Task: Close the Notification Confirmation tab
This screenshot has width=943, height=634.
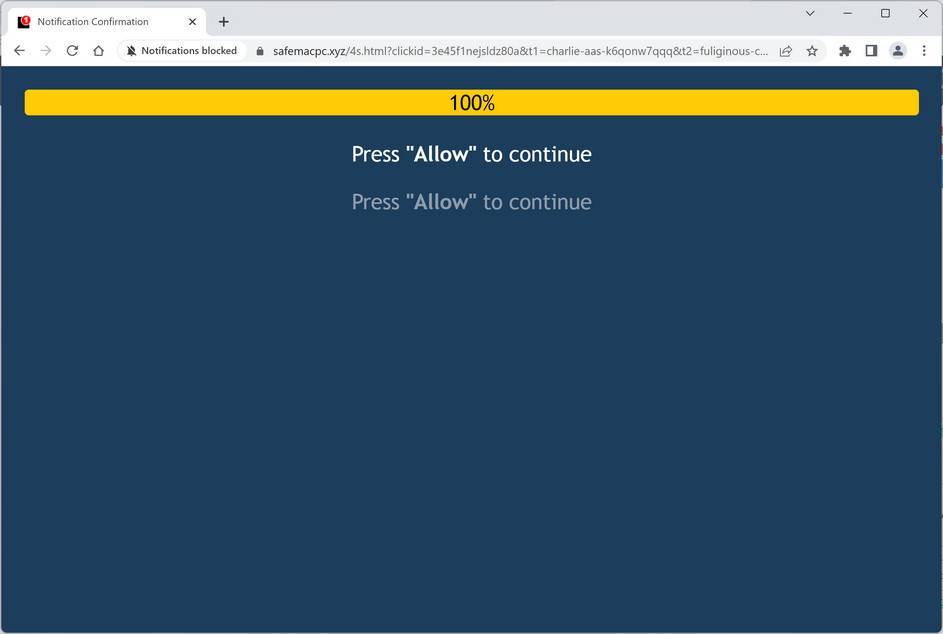Action: pyautogui.click(x=192, y=22)
